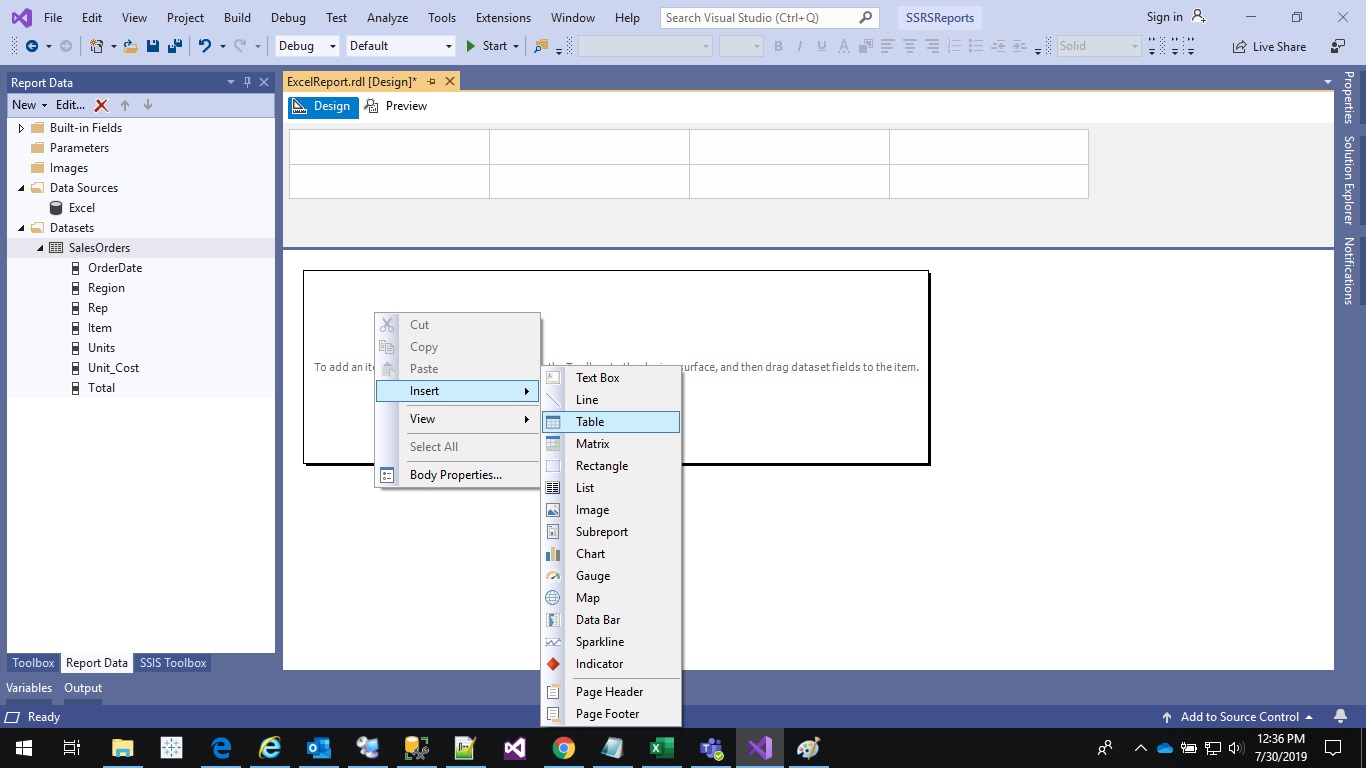Click the red X delete icon in Report Data

(101, 105)
